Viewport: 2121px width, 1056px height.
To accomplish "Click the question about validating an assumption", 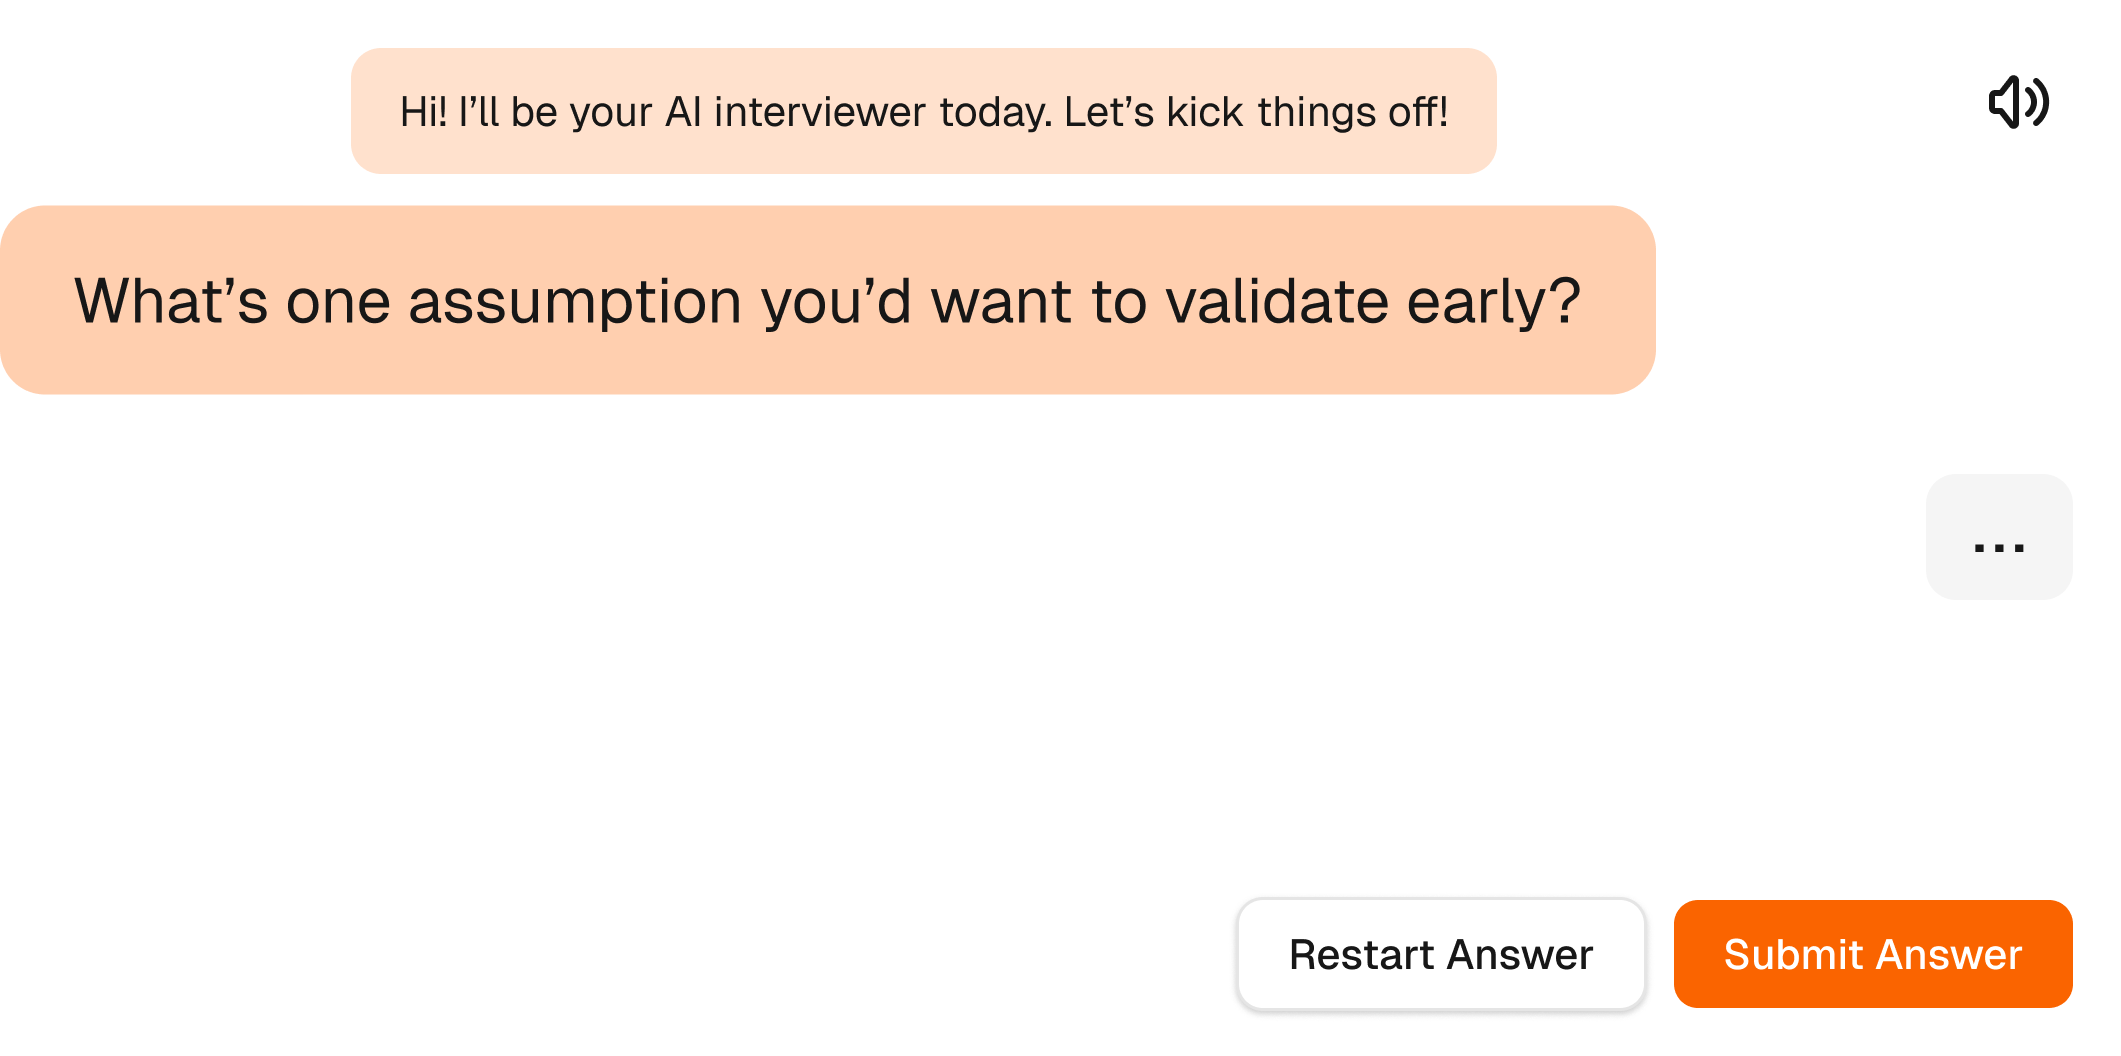I will [827, 300].
